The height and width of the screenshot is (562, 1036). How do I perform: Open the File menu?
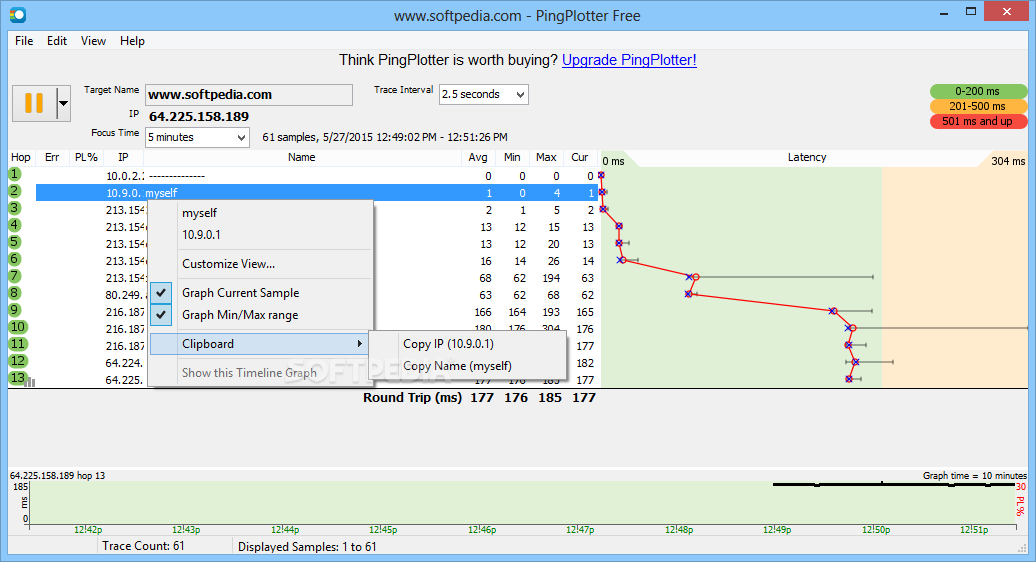(24, 41)
